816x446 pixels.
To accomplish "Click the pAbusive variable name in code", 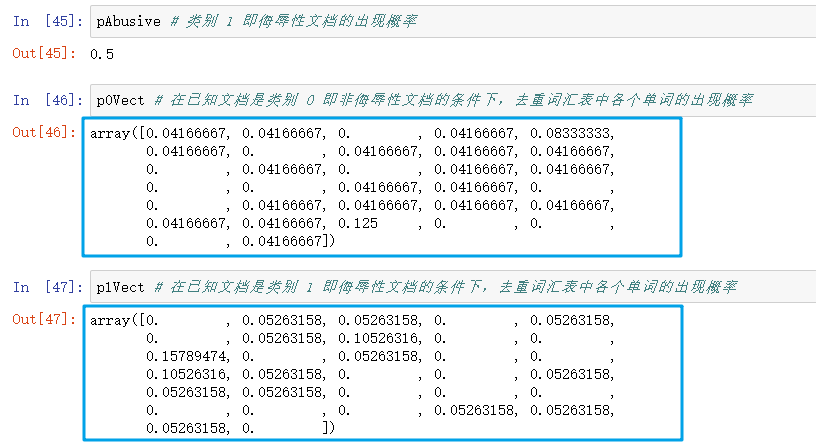I will 129,21.
